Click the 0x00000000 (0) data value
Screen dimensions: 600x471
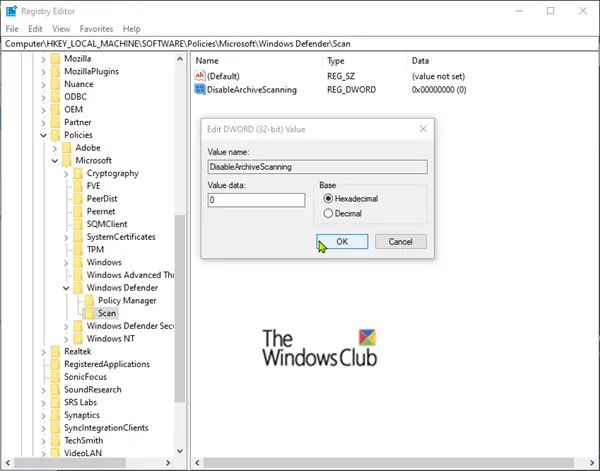pyautogui.click(x=439, y=90)
